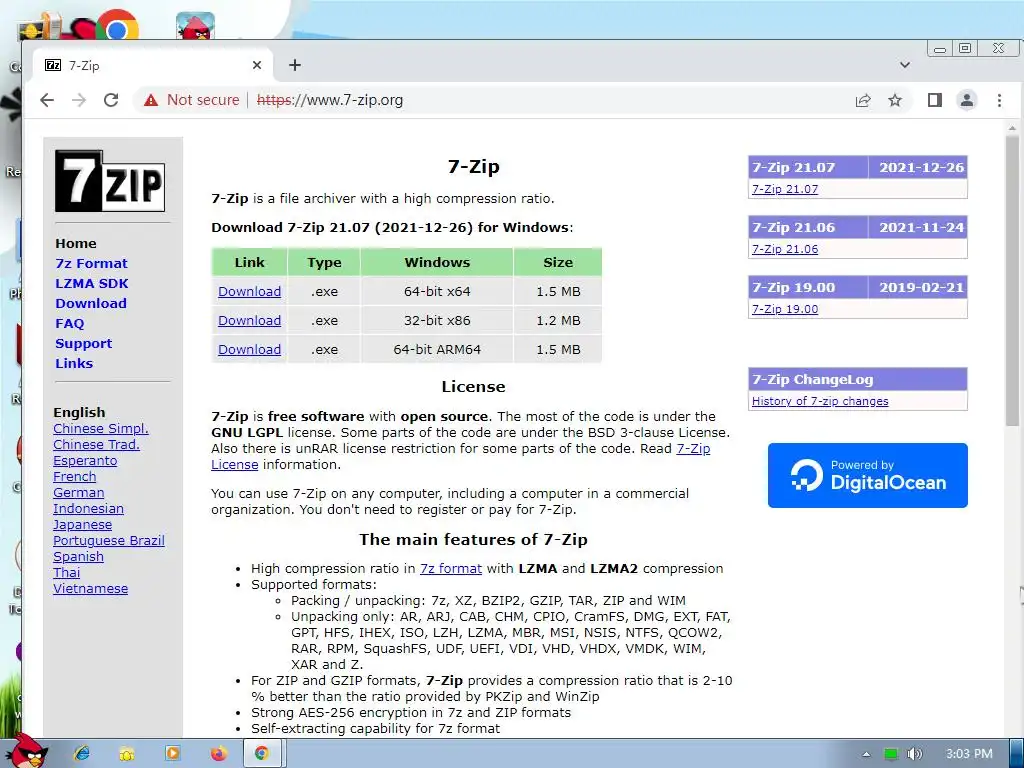Open Chrome's side panel icon
The width and height of the screenshot is (1024, 768).
point(935,100)
